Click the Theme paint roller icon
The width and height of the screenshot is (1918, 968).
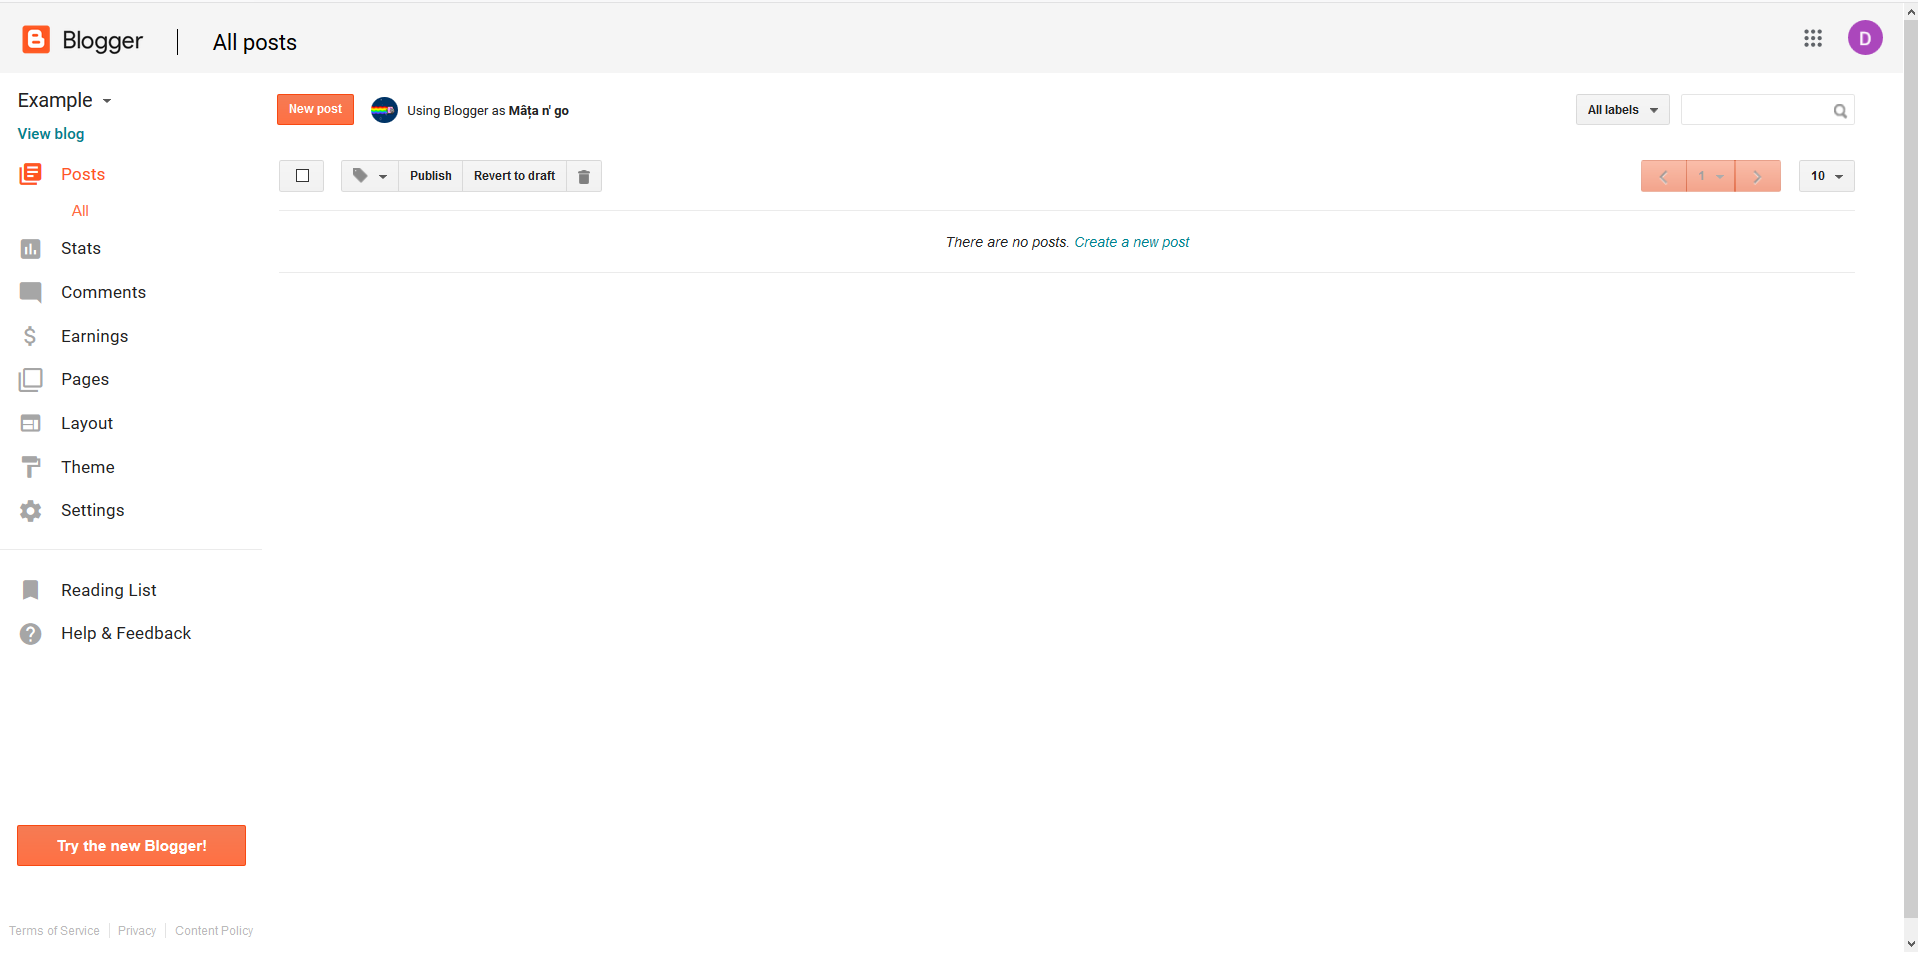point(31,467)
